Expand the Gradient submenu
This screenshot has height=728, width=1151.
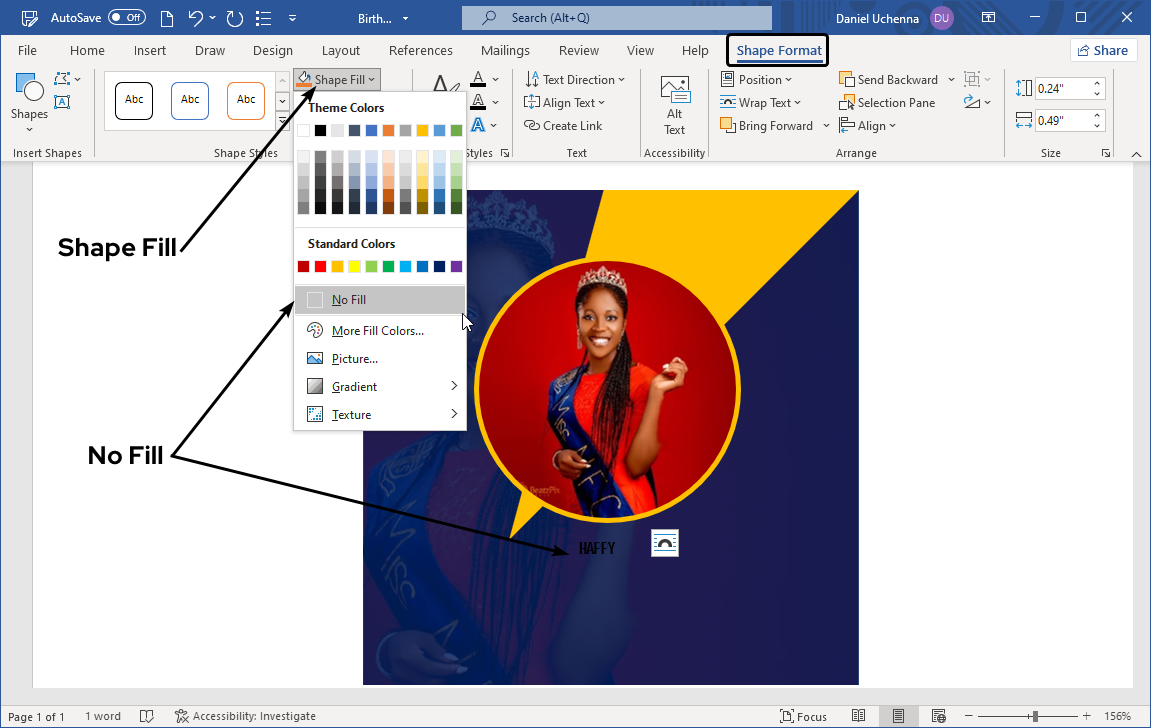click(380, 387)
